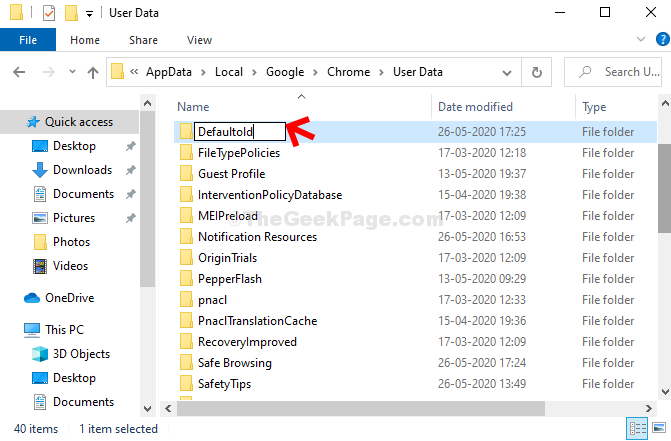The width and height of the screenshot is (671, 441).
Task: Click the Search User Data box
Action: coord(613,72)
